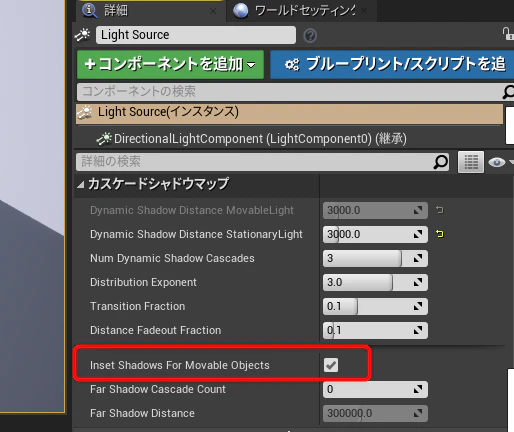Click the Far Shadow Cascade Count spin icon

418,389
